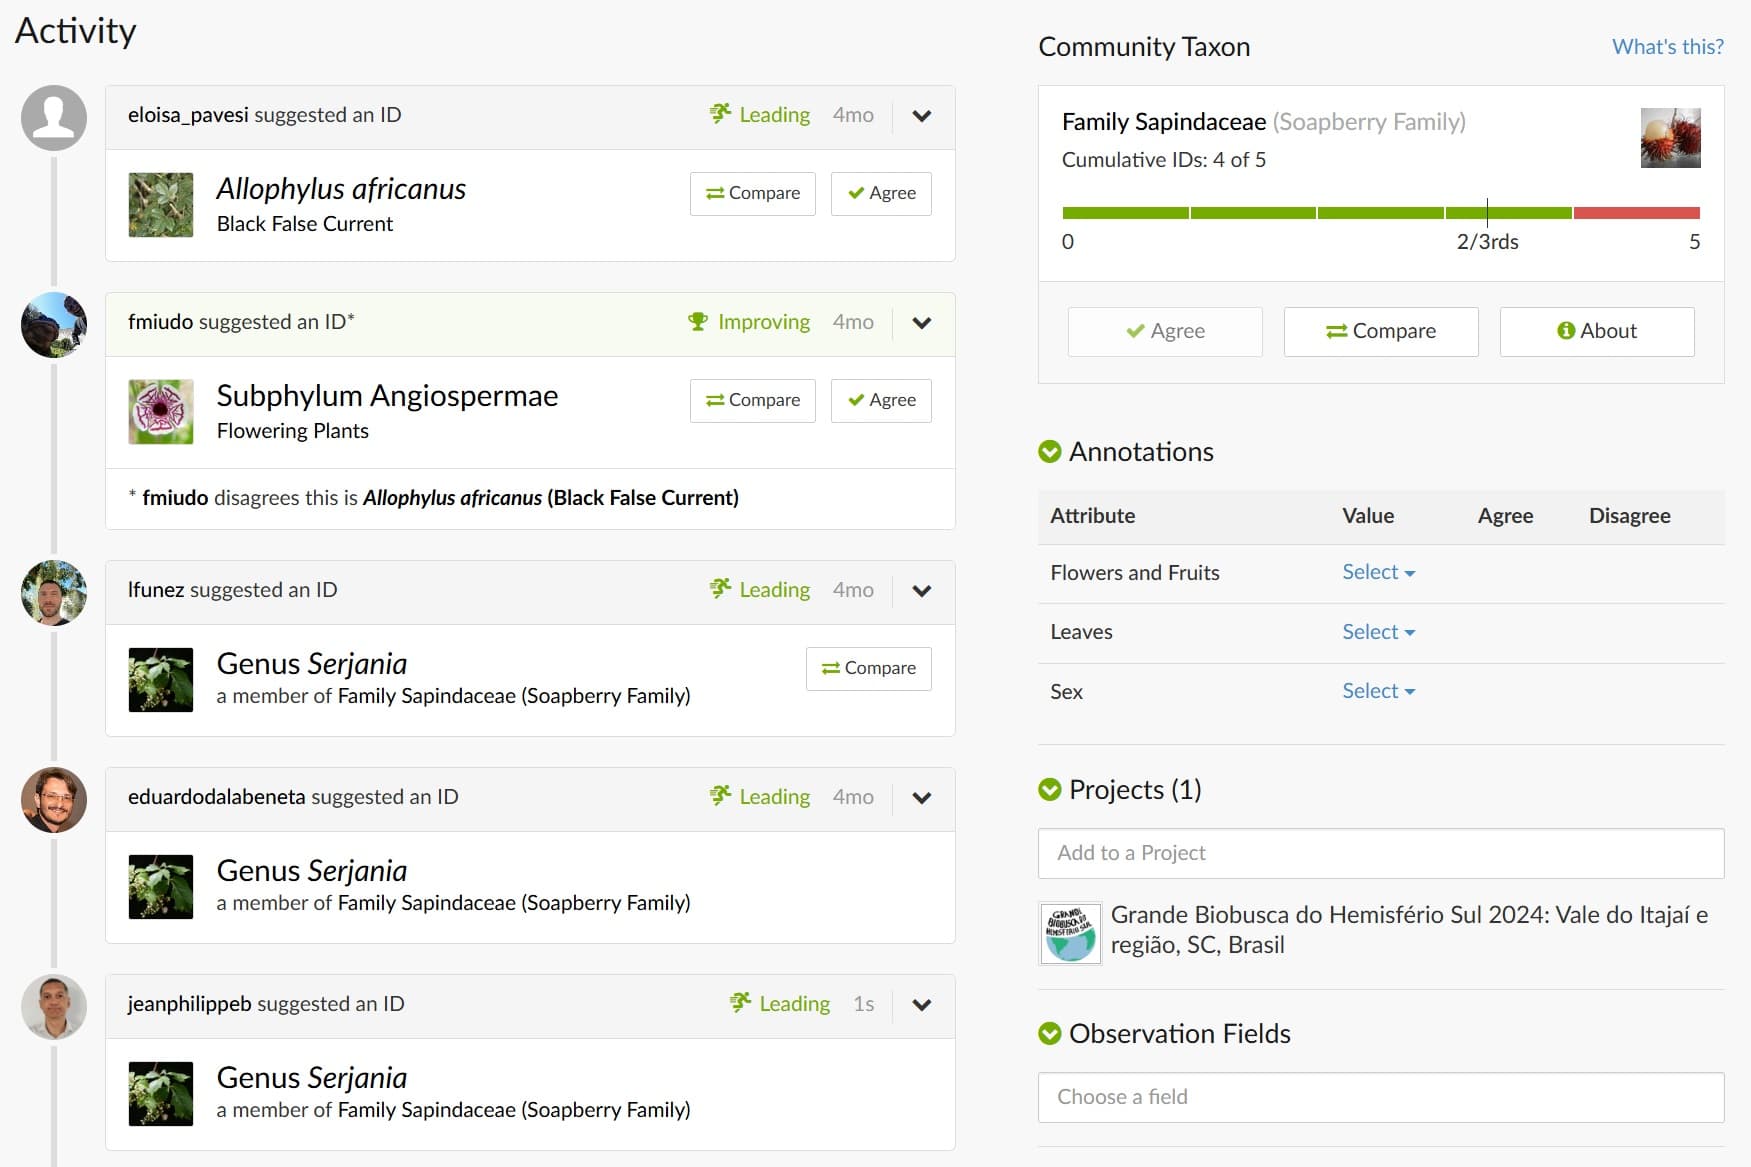Open the Grande Biobusca project icon
The image size is (1751, 1167).
1070,934
